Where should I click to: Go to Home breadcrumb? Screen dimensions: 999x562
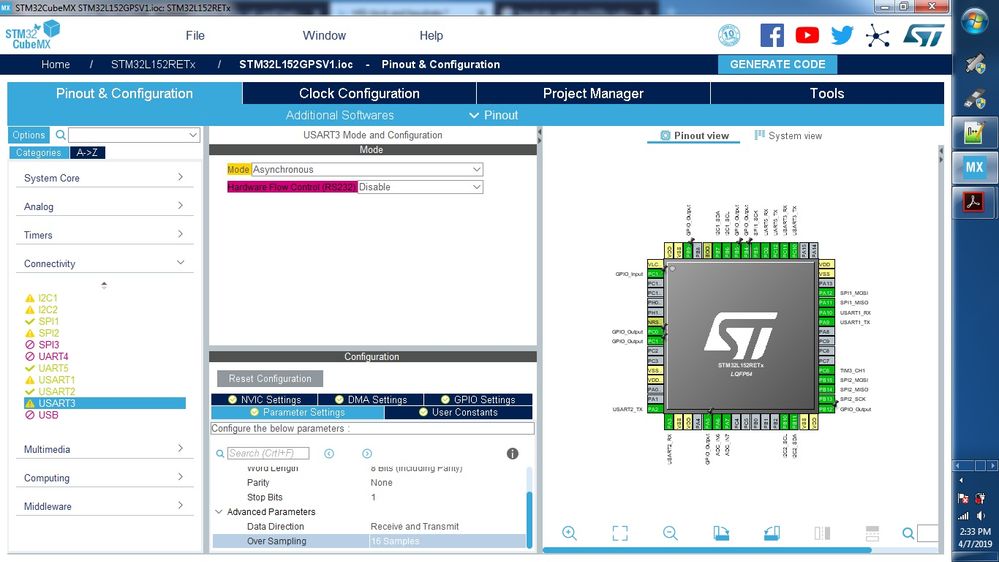[55, 64]
